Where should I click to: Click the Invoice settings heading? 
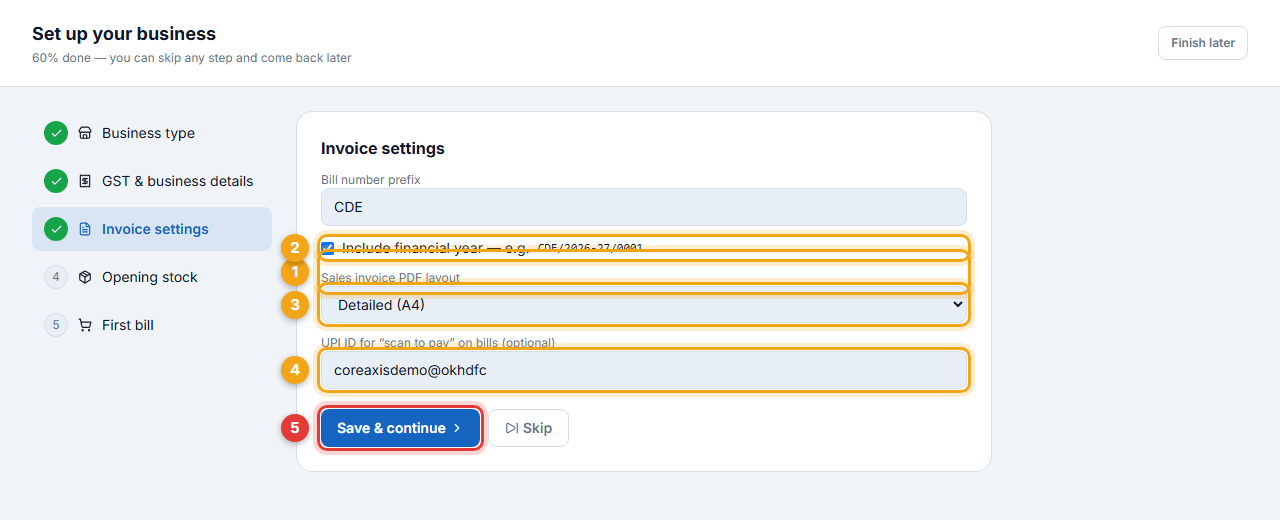pos(383,148)
